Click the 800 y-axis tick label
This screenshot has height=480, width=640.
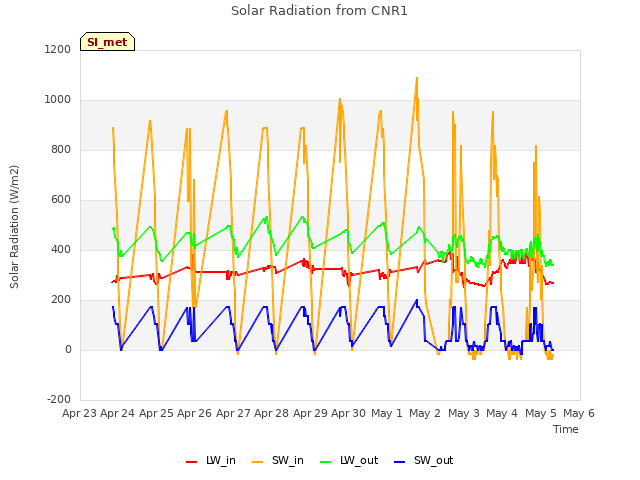[61, 149]
